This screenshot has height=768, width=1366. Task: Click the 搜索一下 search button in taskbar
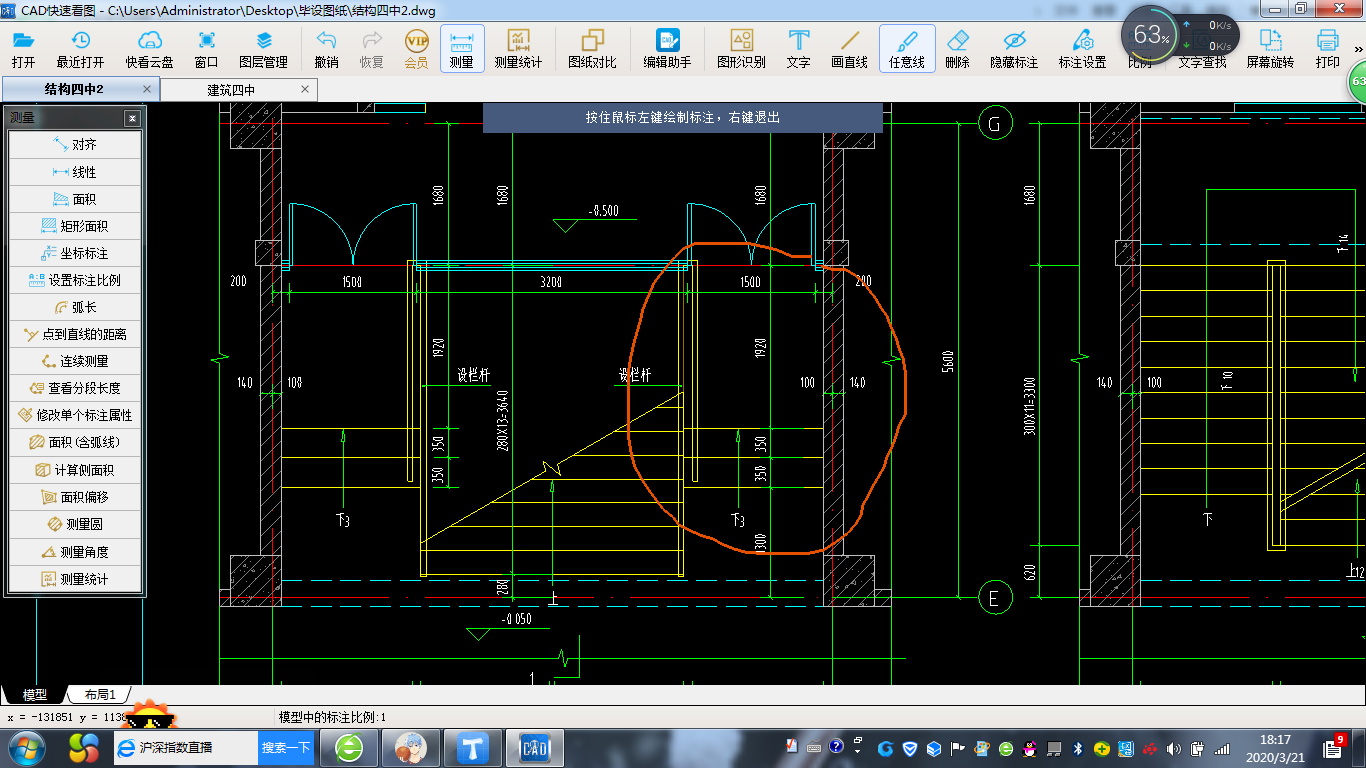(x=286, y=747)
